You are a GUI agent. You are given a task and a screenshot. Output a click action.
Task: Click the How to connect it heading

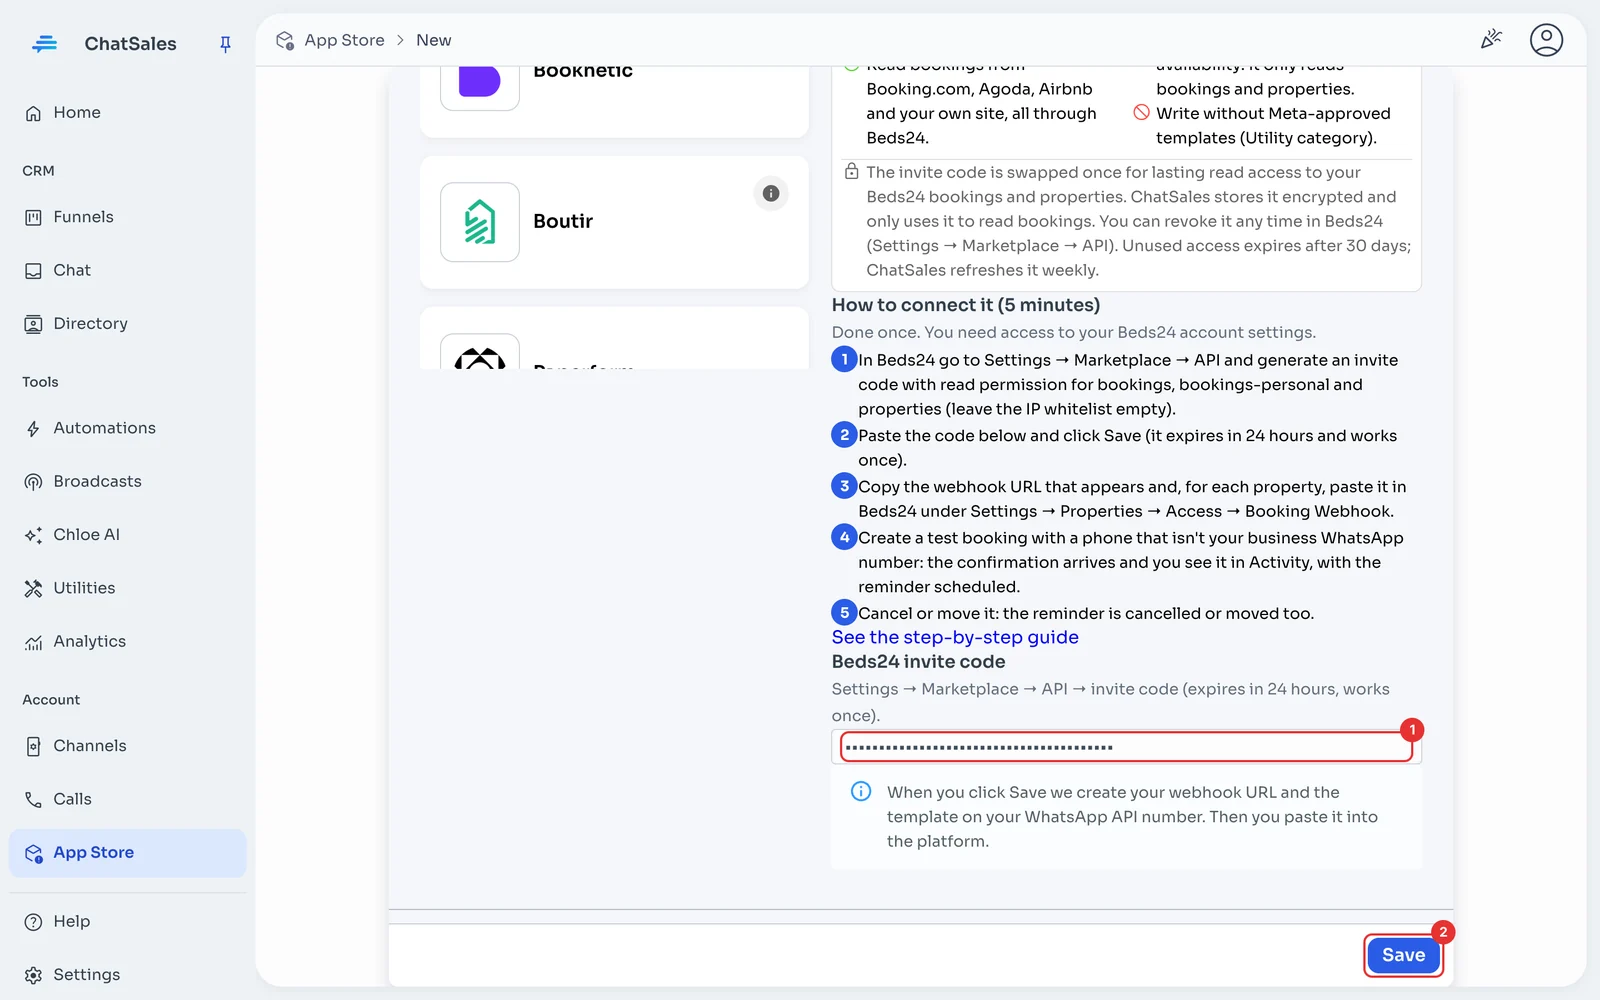click(x=966, y=305)
